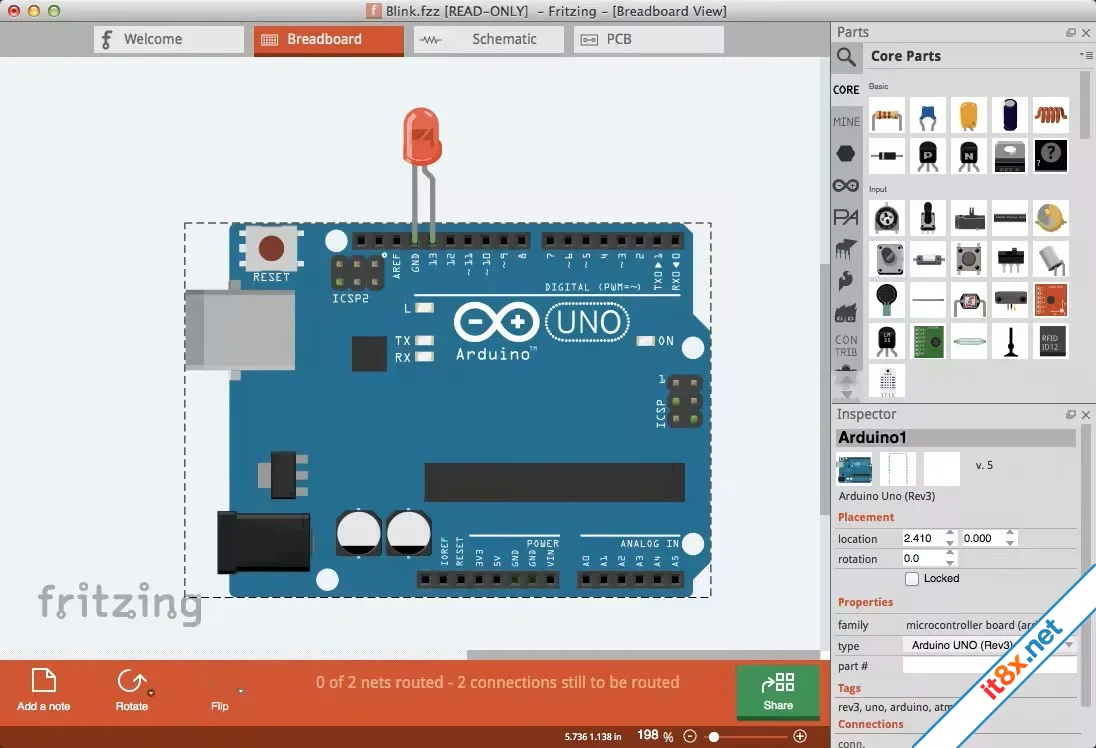This screenshot has height=748, width=1096.
Task: Switch to the MINE parts bin
Action: pyautogui.click(x=846, y=122)
